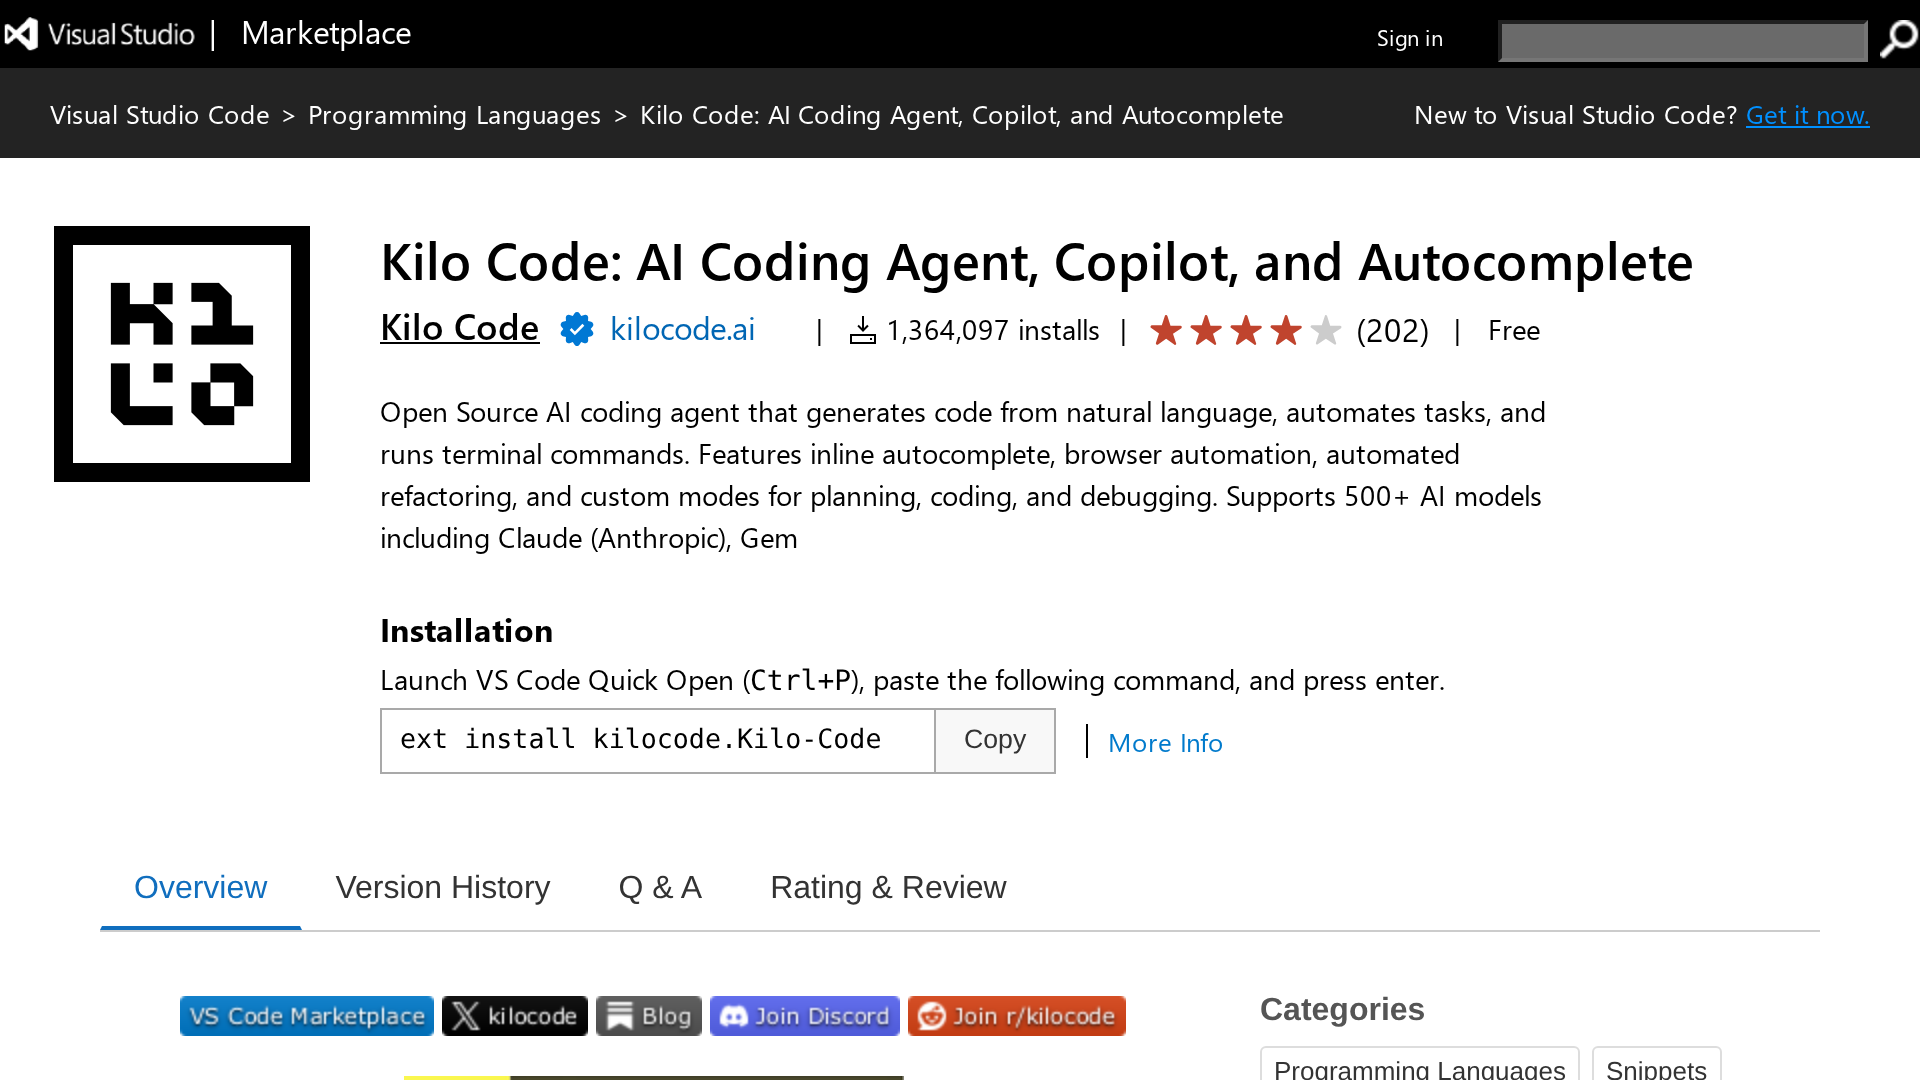
Task: Select the ext install command field
Action: pyautogui.click(x=658, y=741)
